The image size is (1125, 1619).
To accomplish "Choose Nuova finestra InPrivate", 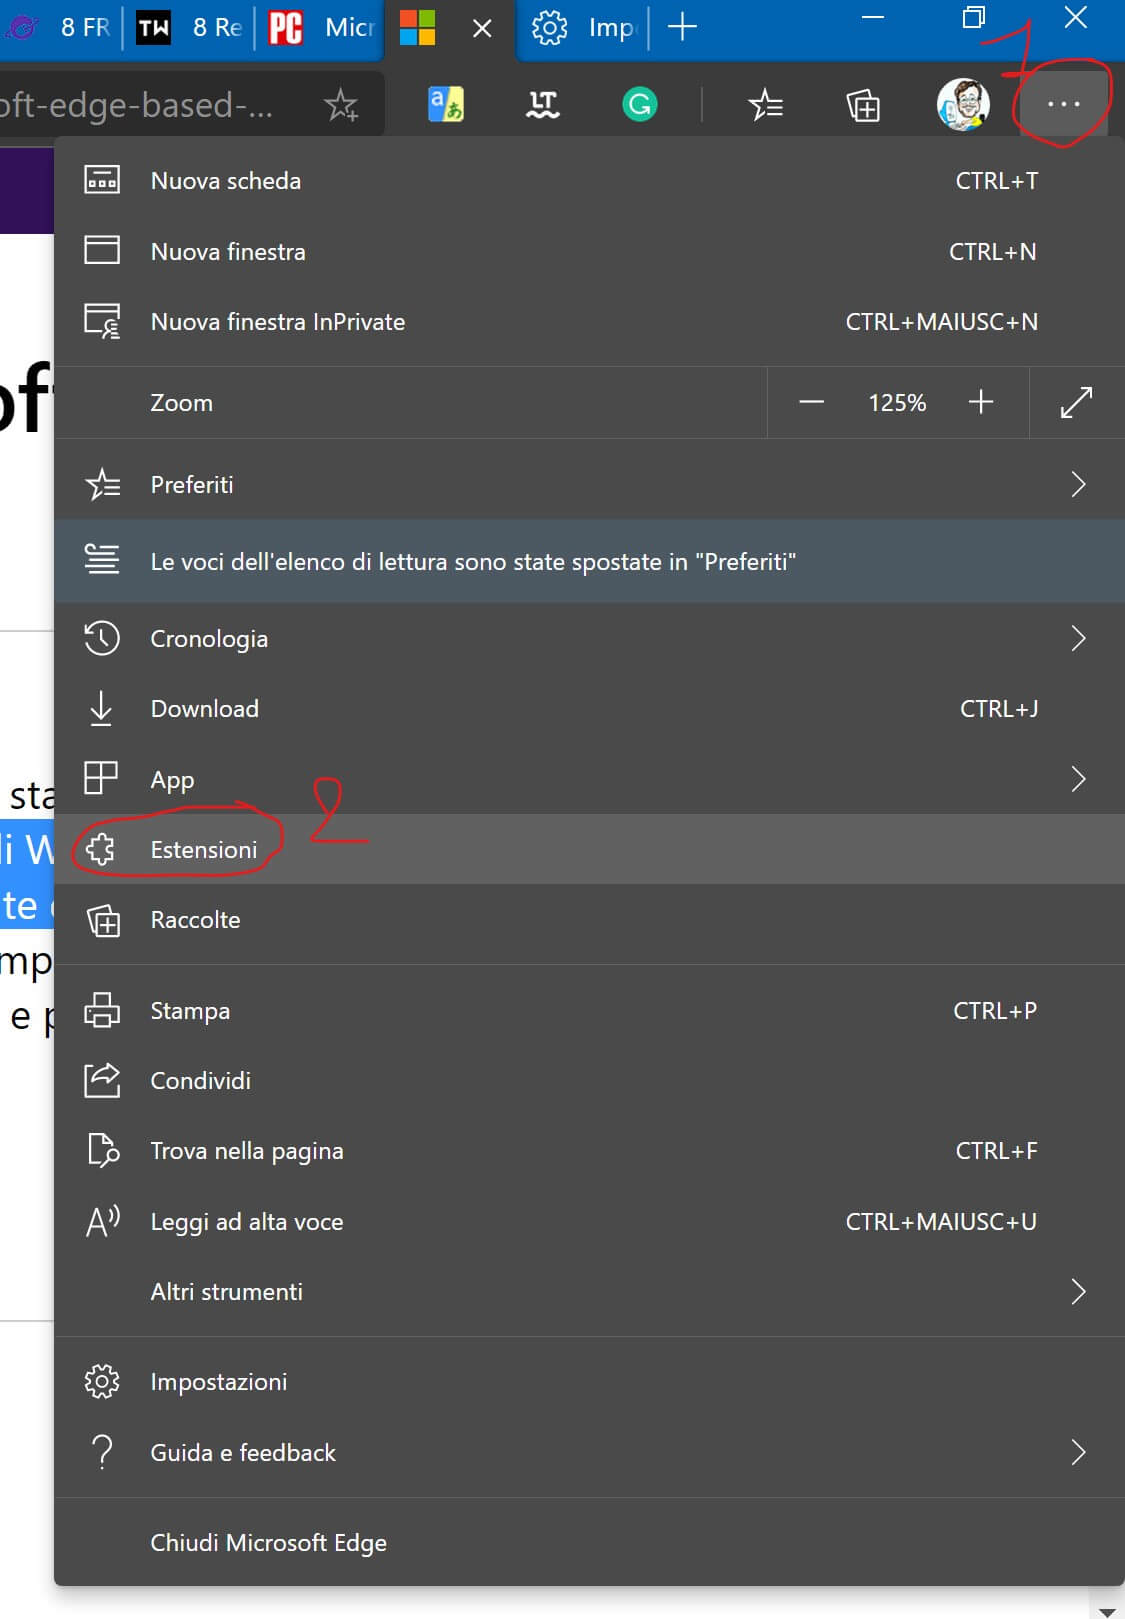I will pyautogui.click(x=277, y=322).
